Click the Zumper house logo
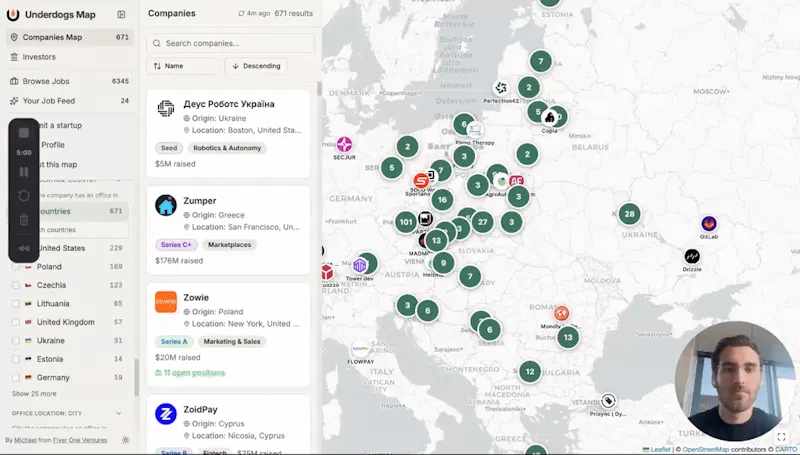The height and width of the screenshot is (455, 800). (166, 206)
